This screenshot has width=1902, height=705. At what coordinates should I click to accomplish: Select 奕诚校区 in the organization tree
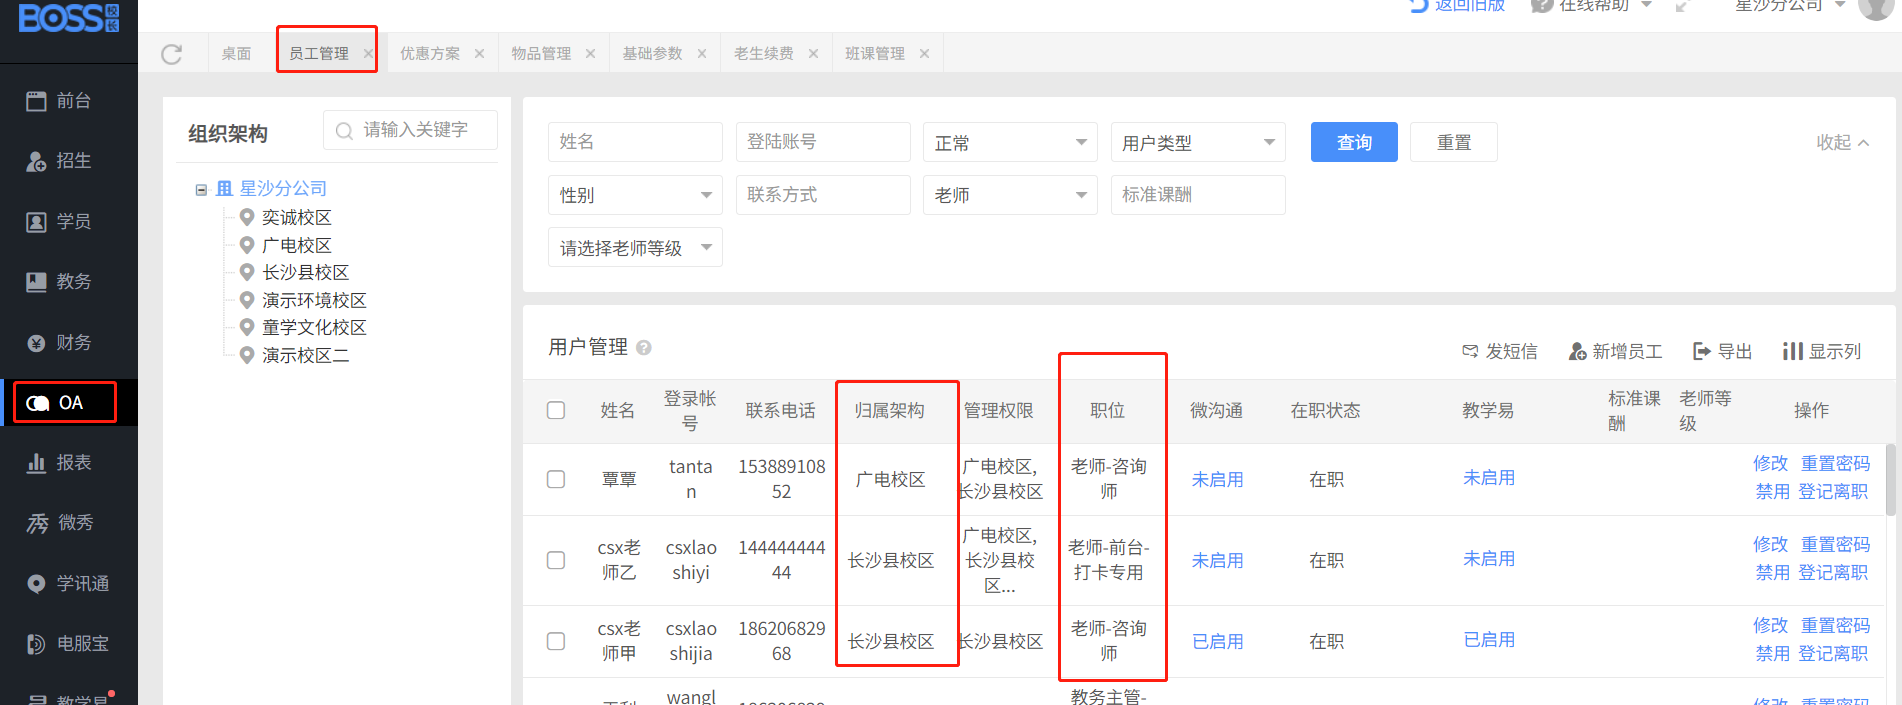point(296,217)
